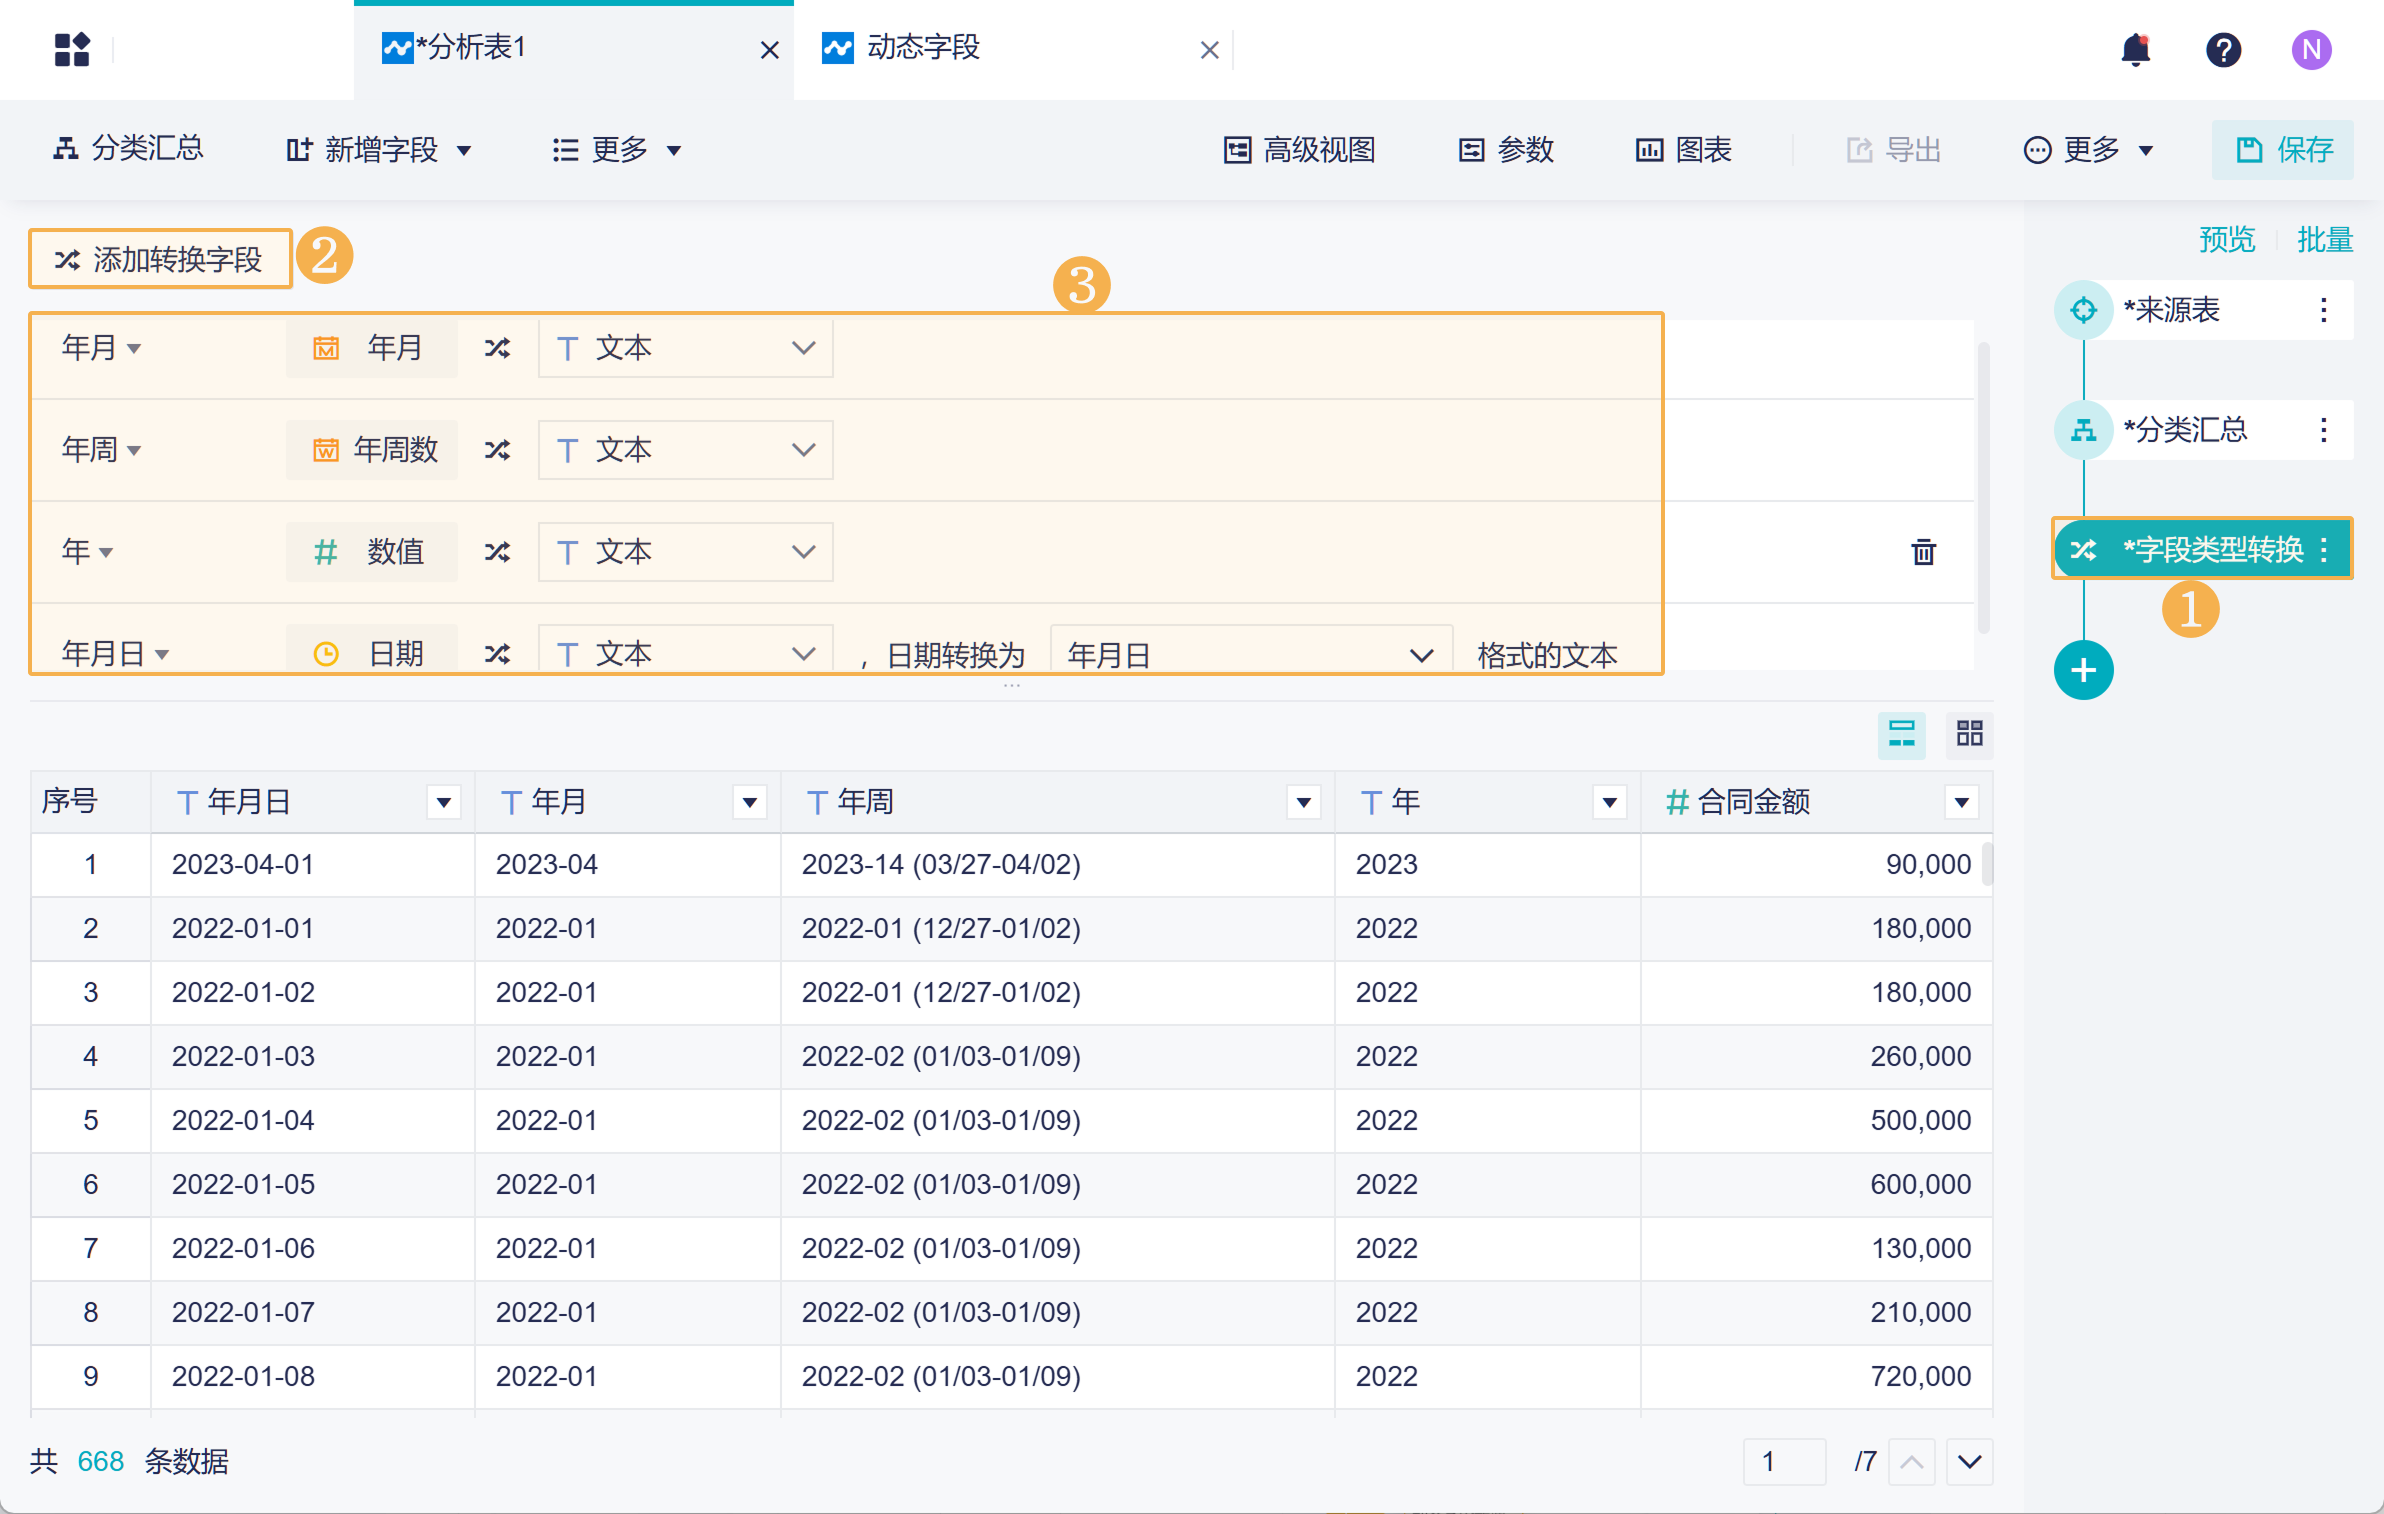2384x1514 pixels.
Task: Click the 添加转换字段 button
Action: (x=160, y=259)
